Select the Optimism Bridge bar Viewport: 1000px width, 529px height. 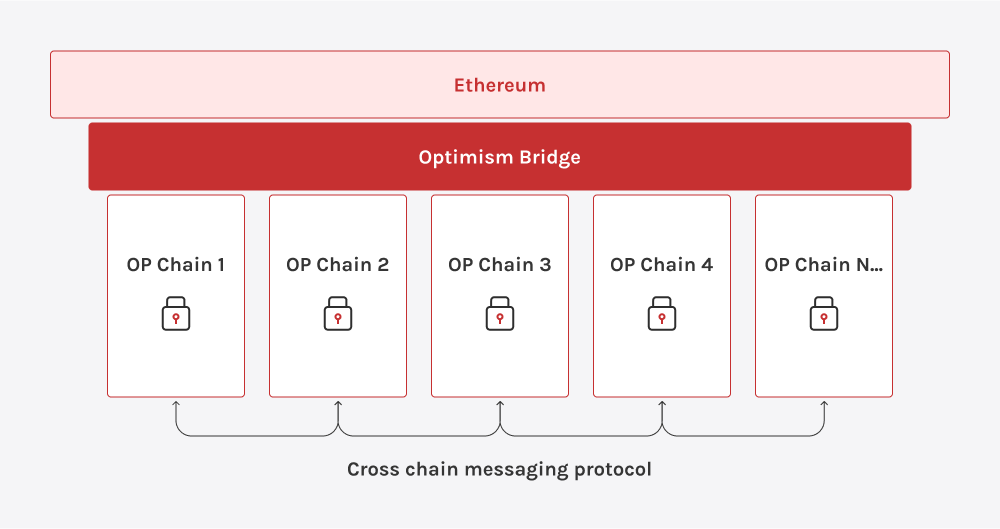pyautogui.click(x=500, y=157)
